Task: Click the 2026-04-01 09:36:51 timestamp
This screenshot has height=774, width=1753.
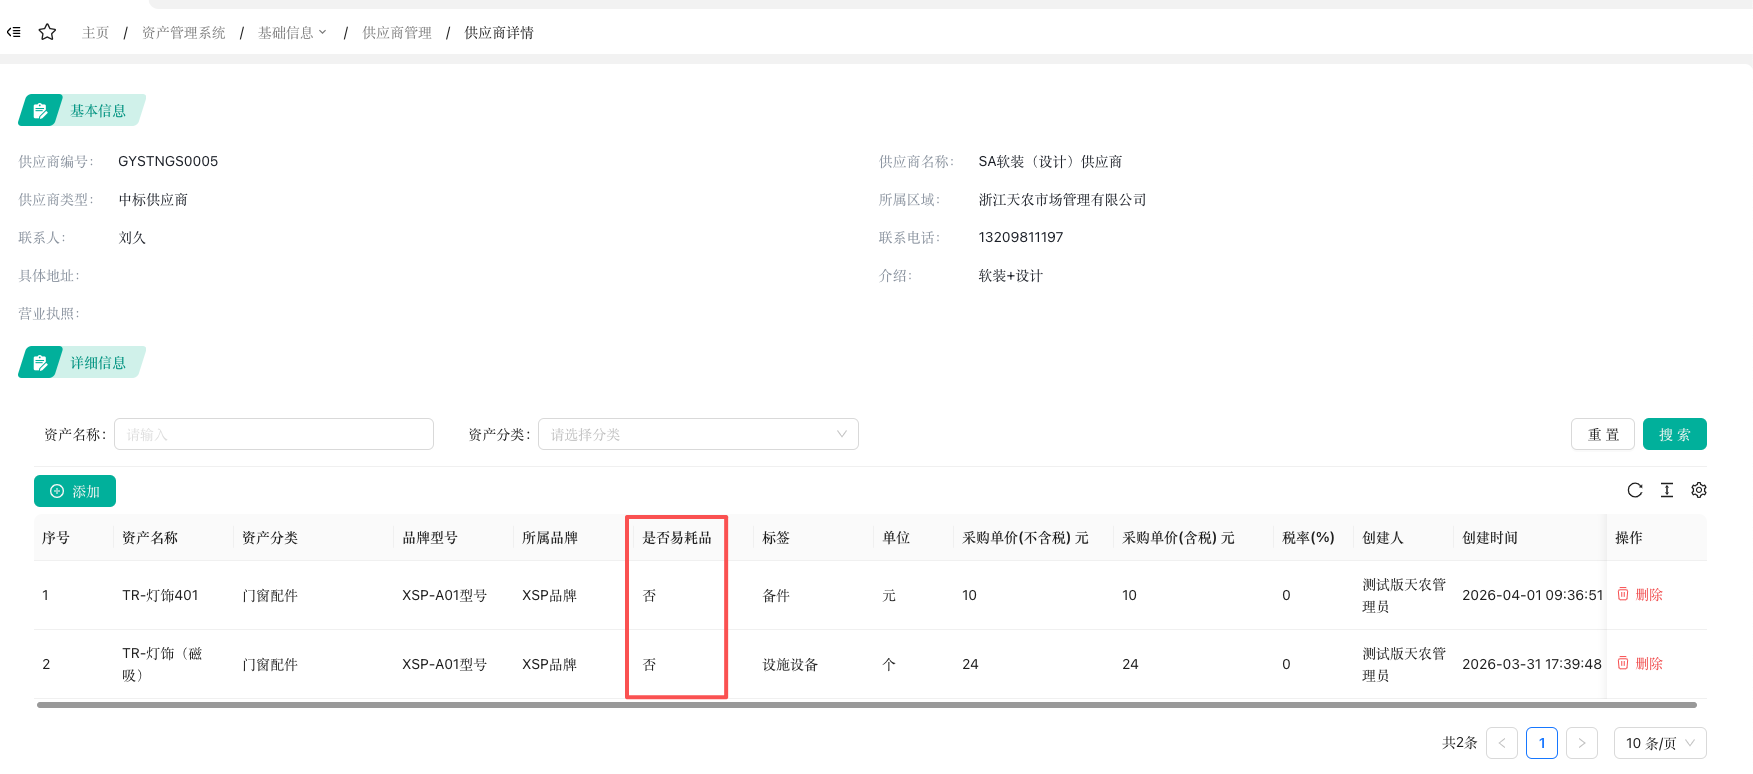Action: (1532, 595)
